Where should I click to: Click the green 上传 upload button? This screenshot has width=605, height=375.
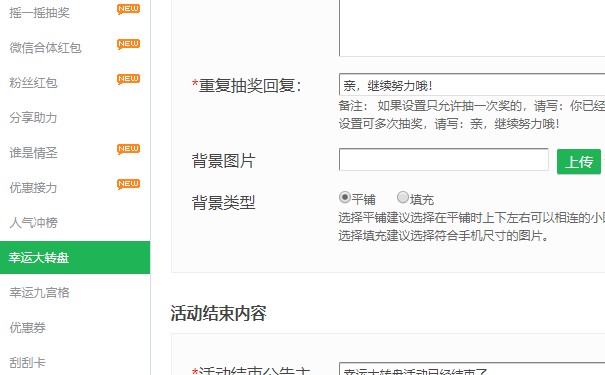(x=579, y=162)
